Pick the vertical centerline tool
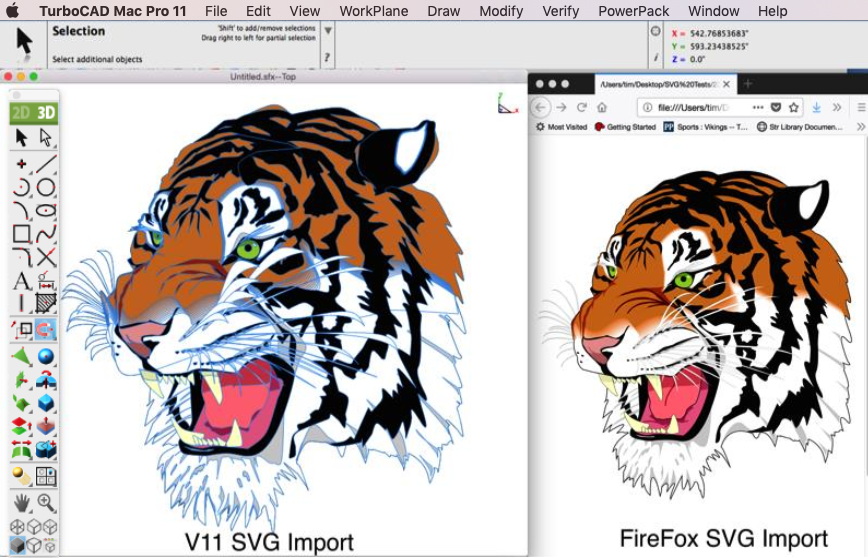The image size is (868, 558). (x=22, y=303)
